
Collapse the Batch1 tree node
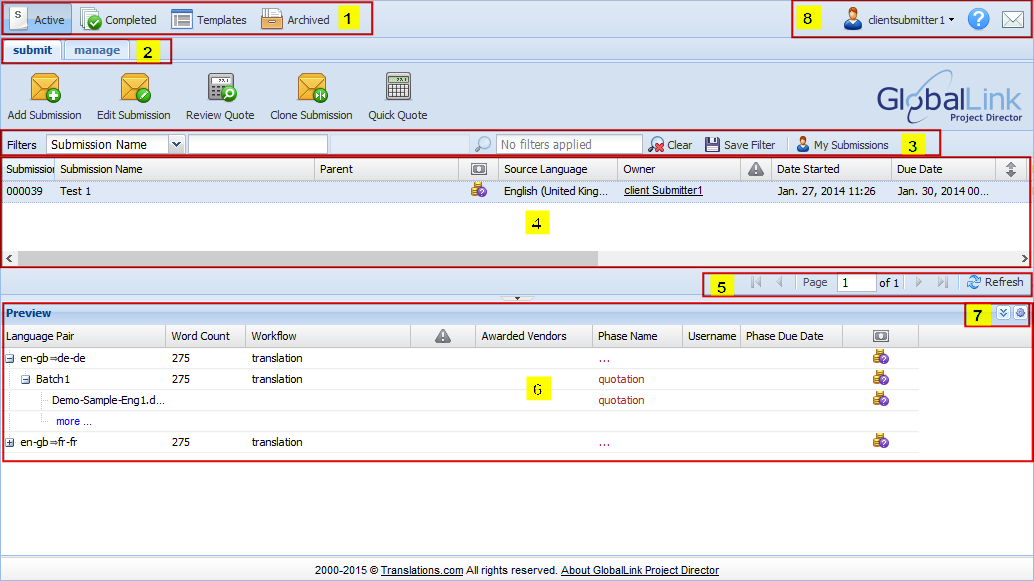click(x=26, y=379)
